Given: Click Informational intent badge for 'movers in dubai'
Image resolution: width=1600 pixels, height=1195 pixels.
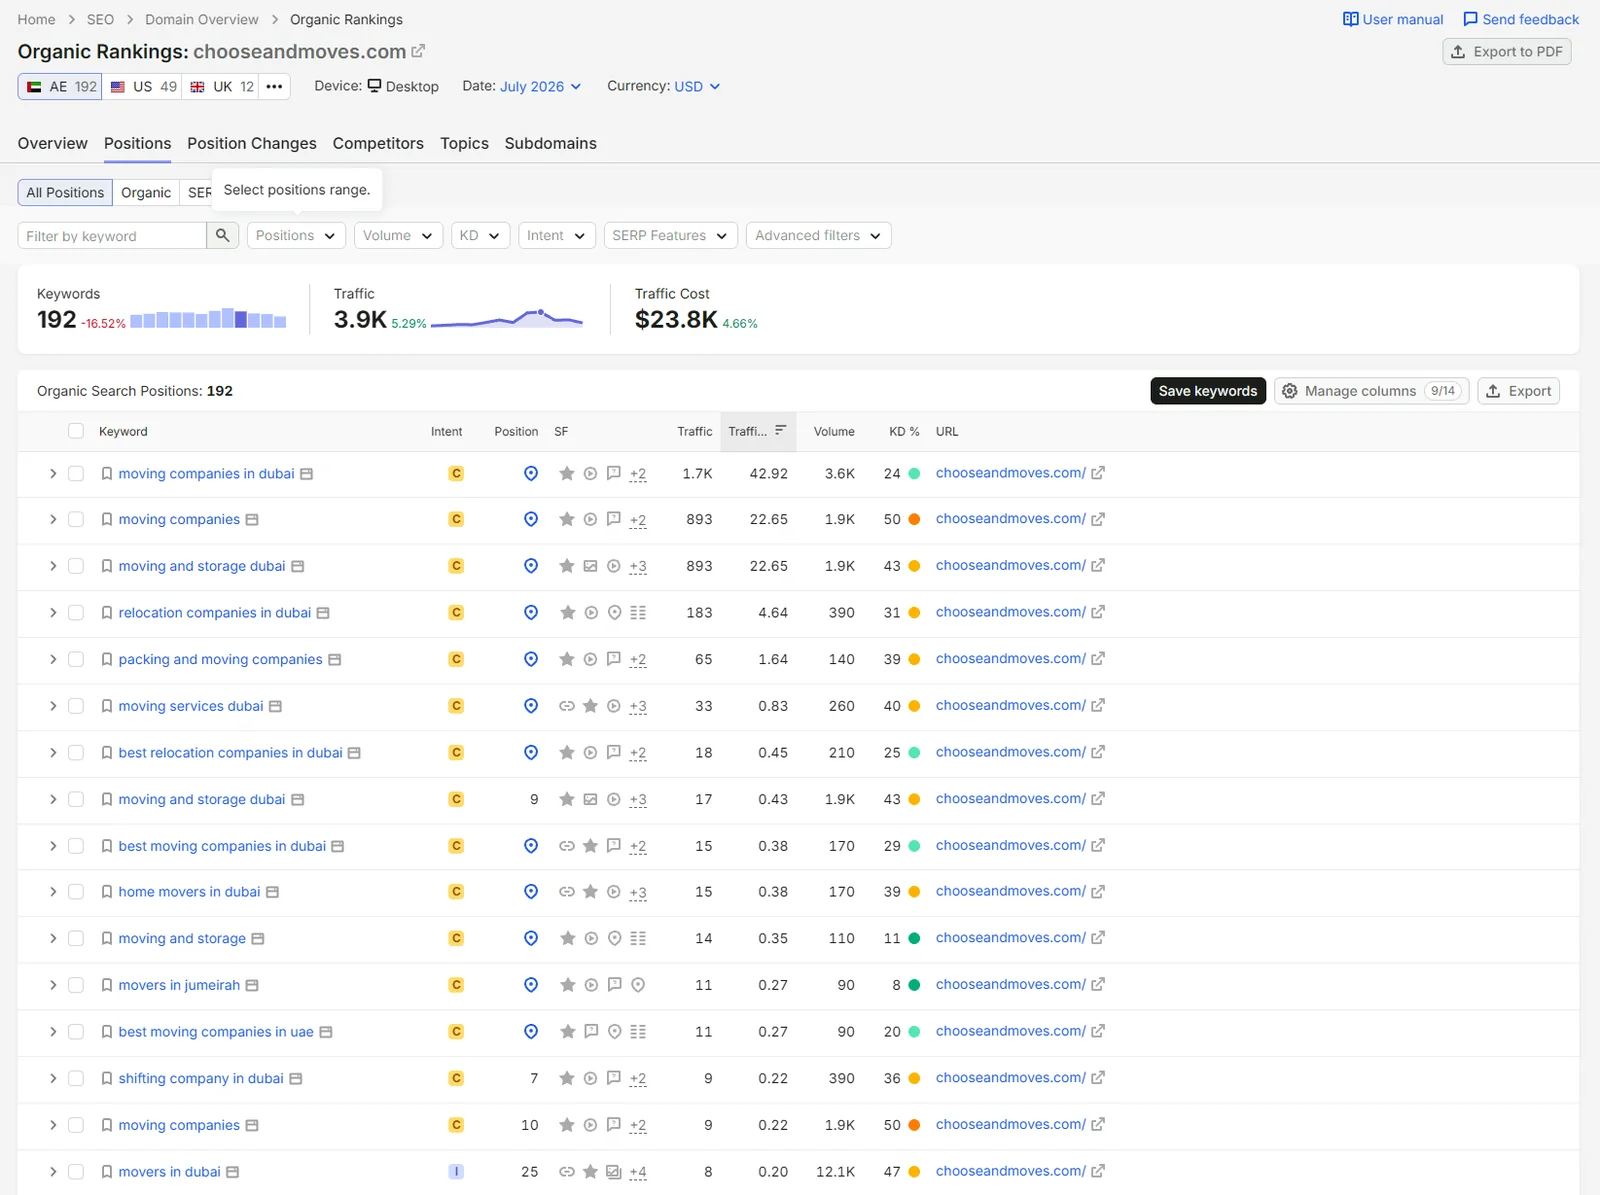Looking at the screenshot, I should [x=456, y=1171].
